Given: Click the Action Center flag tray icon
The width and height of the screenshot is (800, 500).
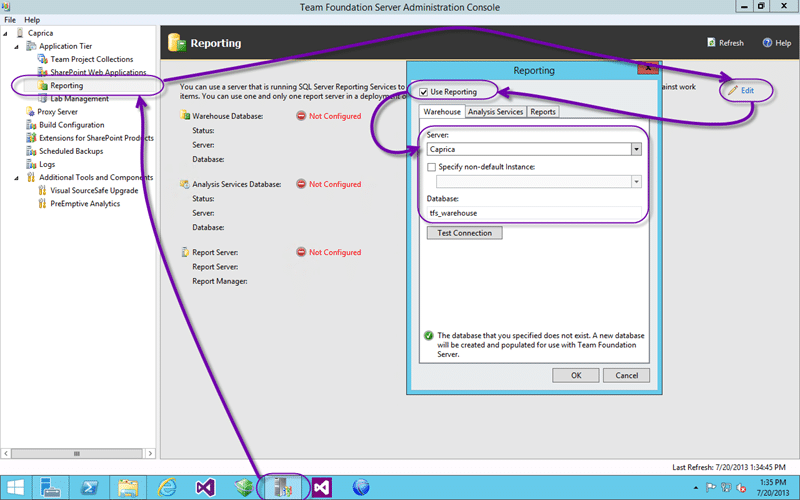Looking at the screenshot, I should pyautogui.click(x=711, y=488).
